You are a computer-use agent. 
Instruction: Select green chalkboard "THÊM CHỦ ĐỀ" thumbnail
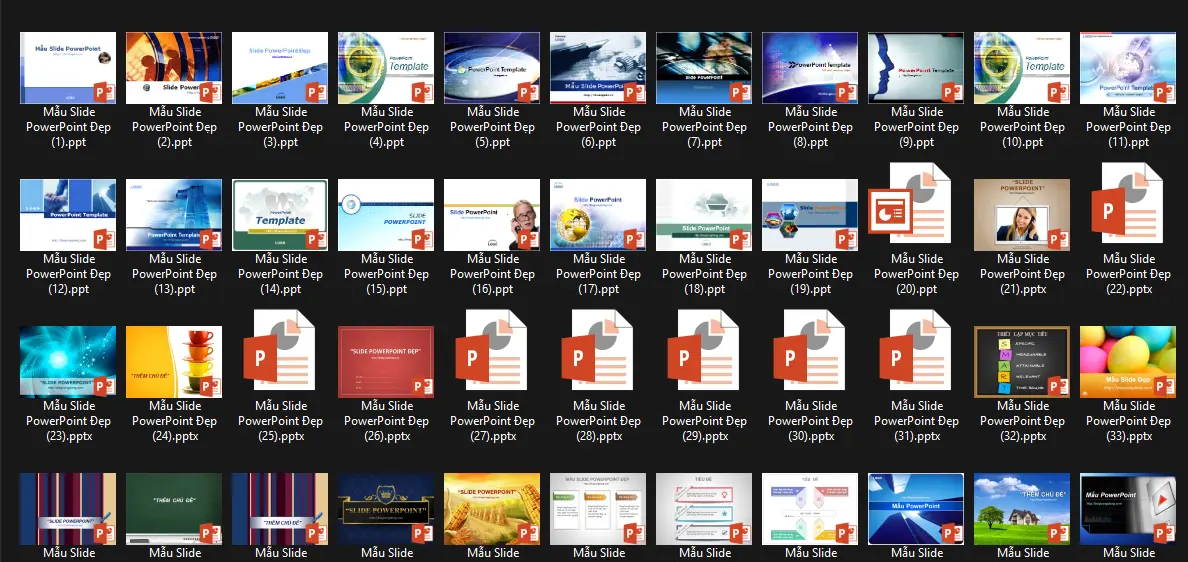click(x=174, y=509)
